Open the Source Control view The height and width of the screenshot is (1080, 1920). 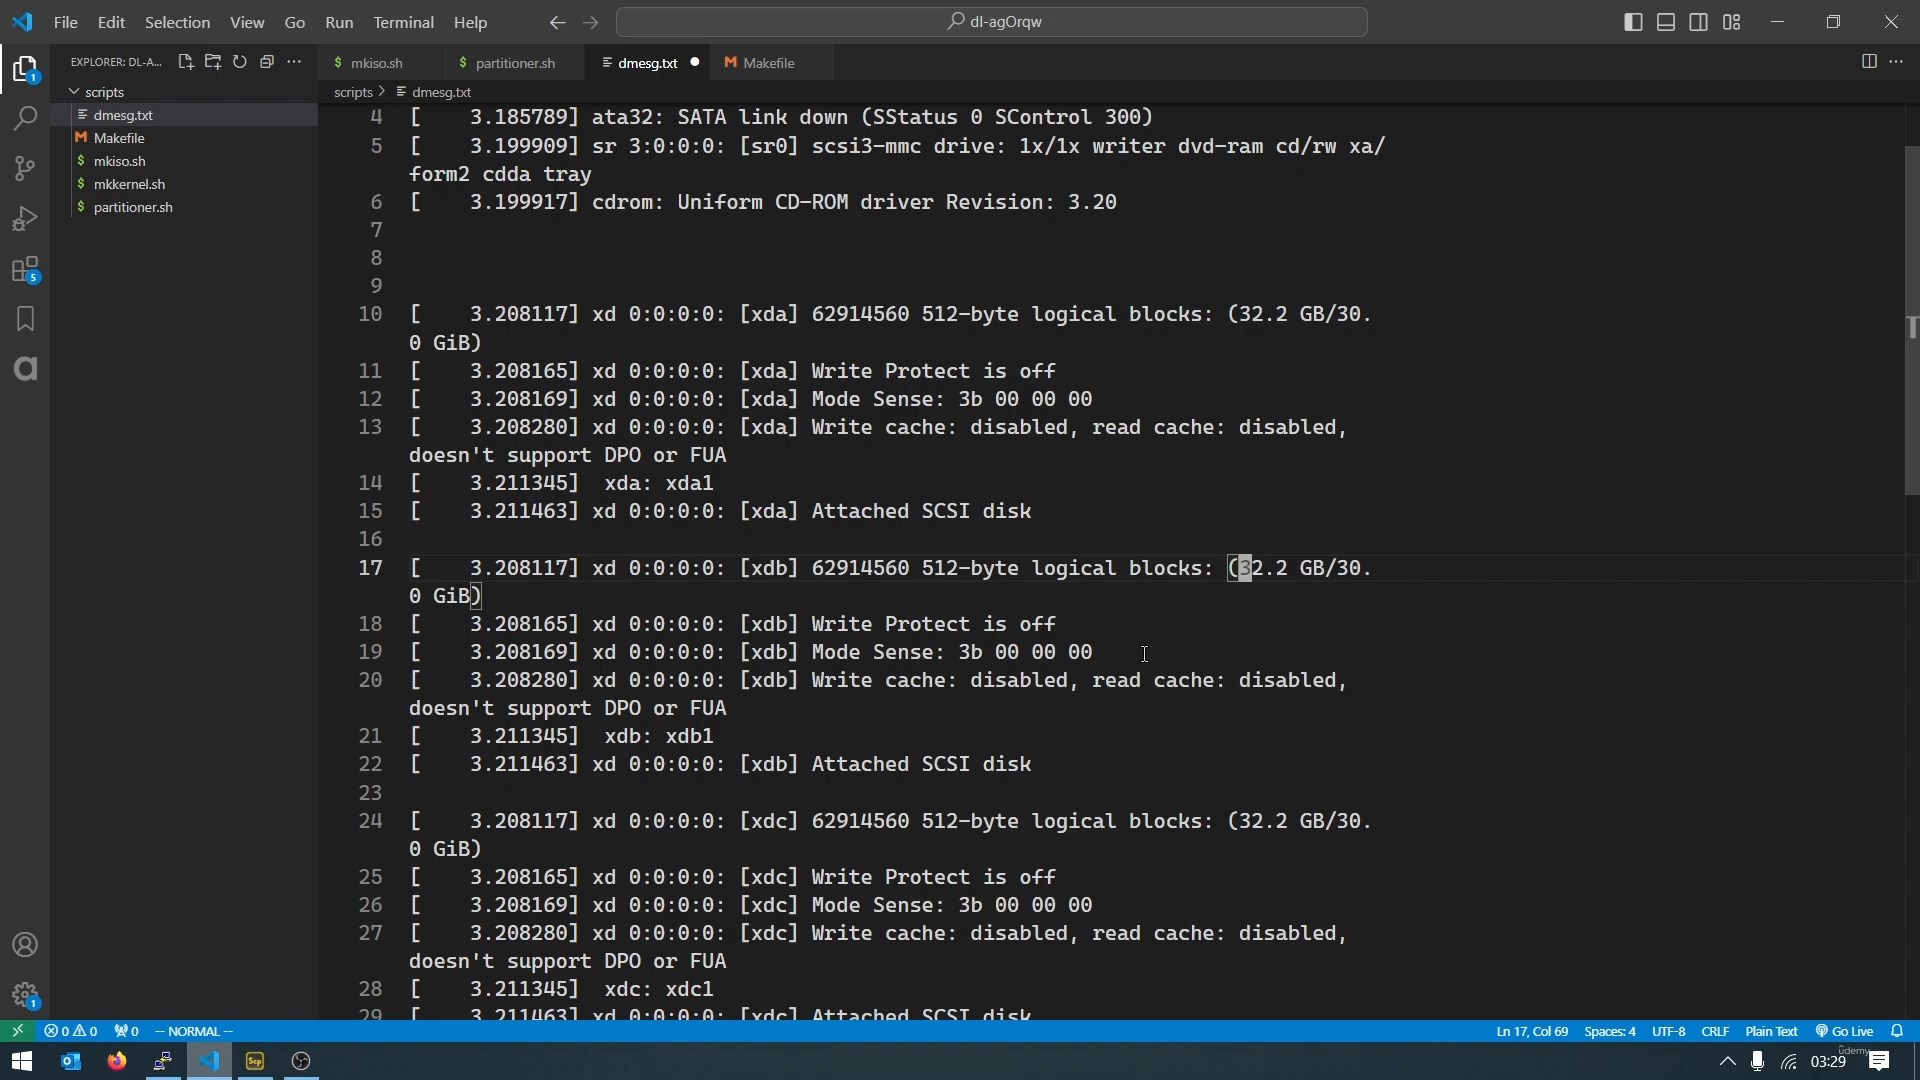(25, 169)
